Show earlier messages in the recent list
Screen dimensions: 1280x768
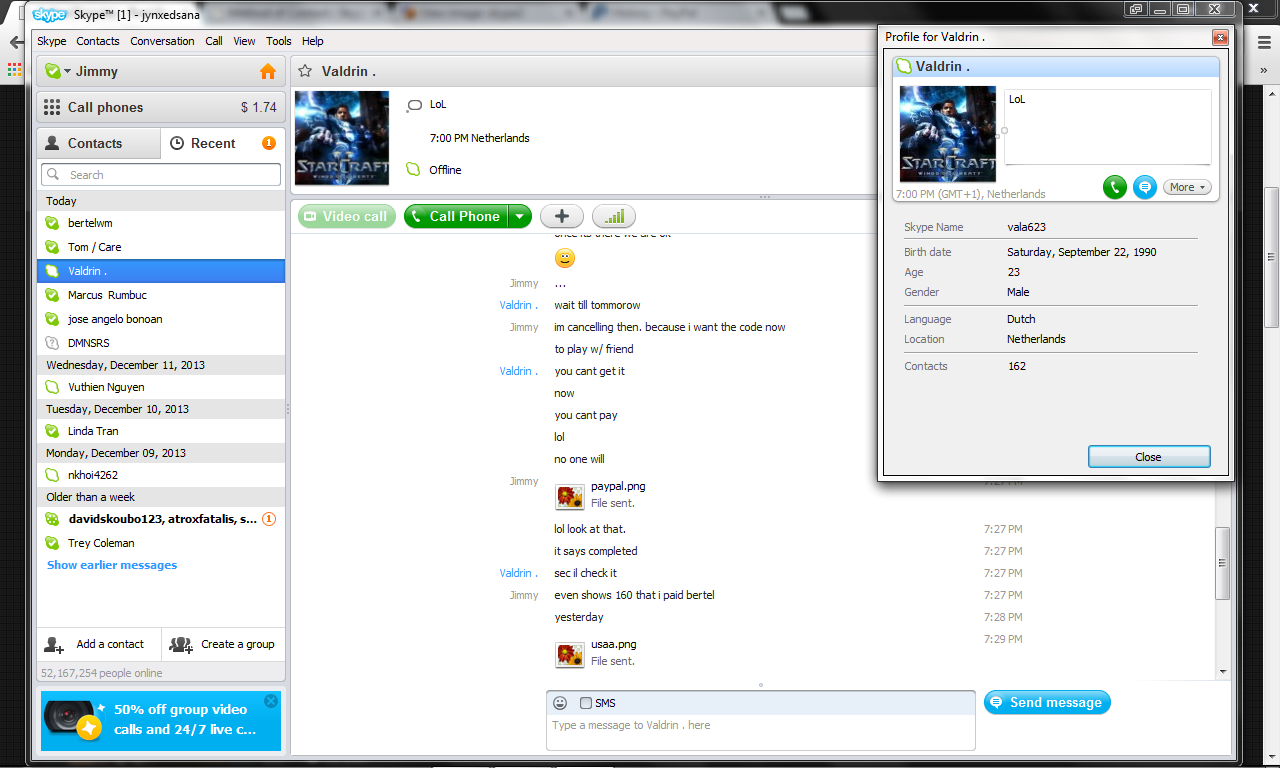click(x=112, y=565)
